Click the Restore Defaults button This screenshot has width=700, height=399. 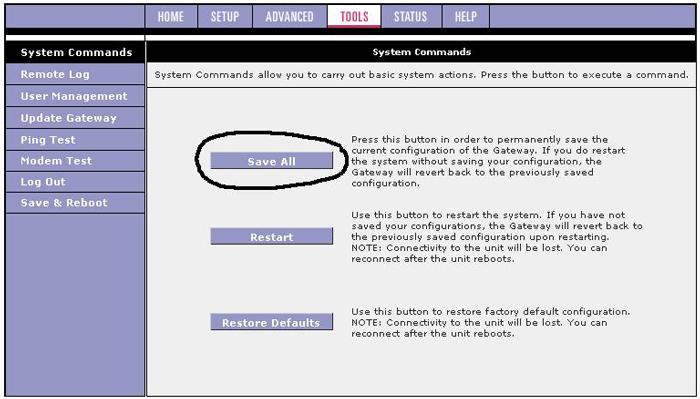[x=271, y=322]
